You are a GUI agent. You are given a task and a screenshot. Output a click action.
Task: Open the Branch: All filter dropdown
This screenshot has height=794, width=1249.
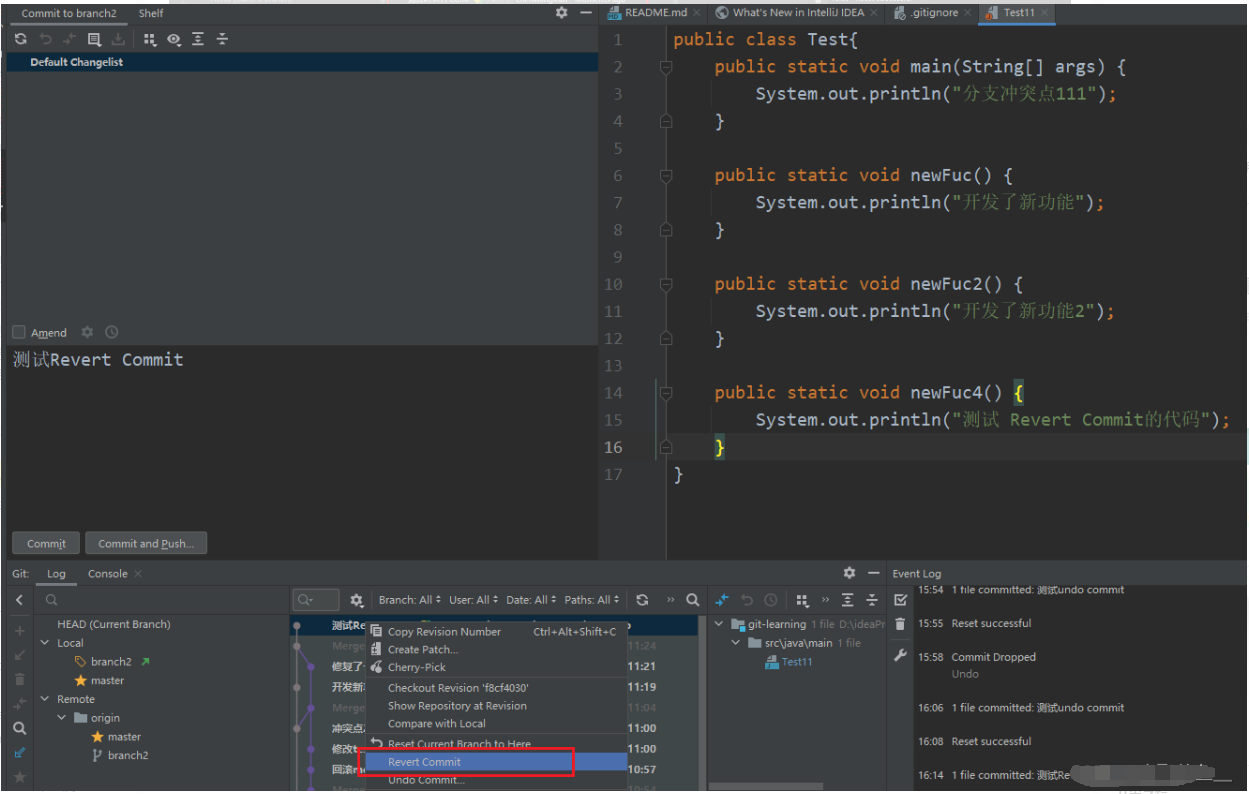point(408,599)
